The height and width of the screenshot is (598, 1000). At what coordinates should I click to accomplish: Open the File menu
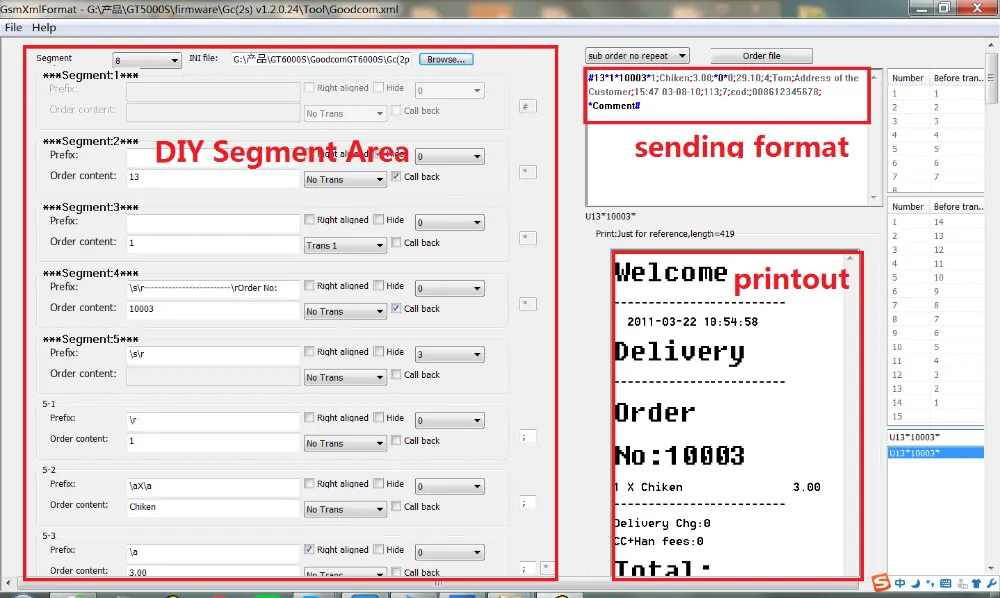13,27
